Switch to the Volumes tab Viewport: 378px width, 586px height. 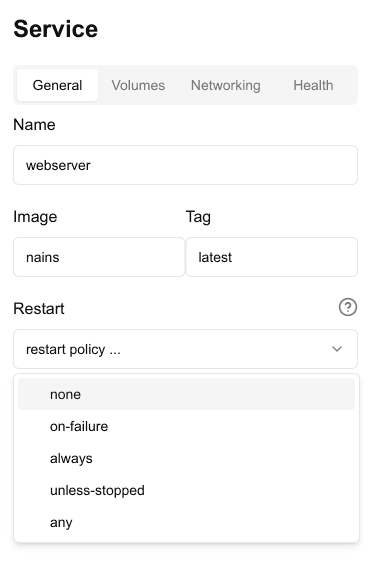[x=138, y=85]
